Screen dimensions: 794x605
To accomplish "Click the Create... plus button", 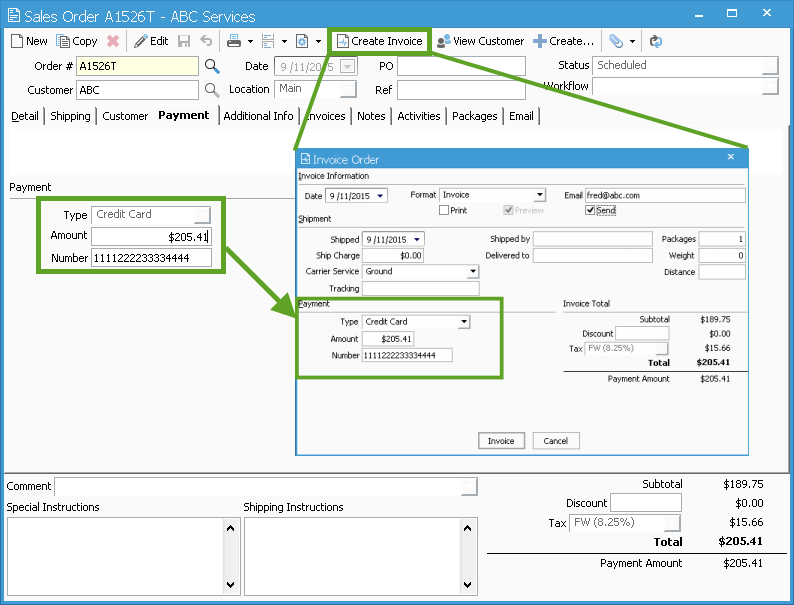I will click(x=564, y=41).
